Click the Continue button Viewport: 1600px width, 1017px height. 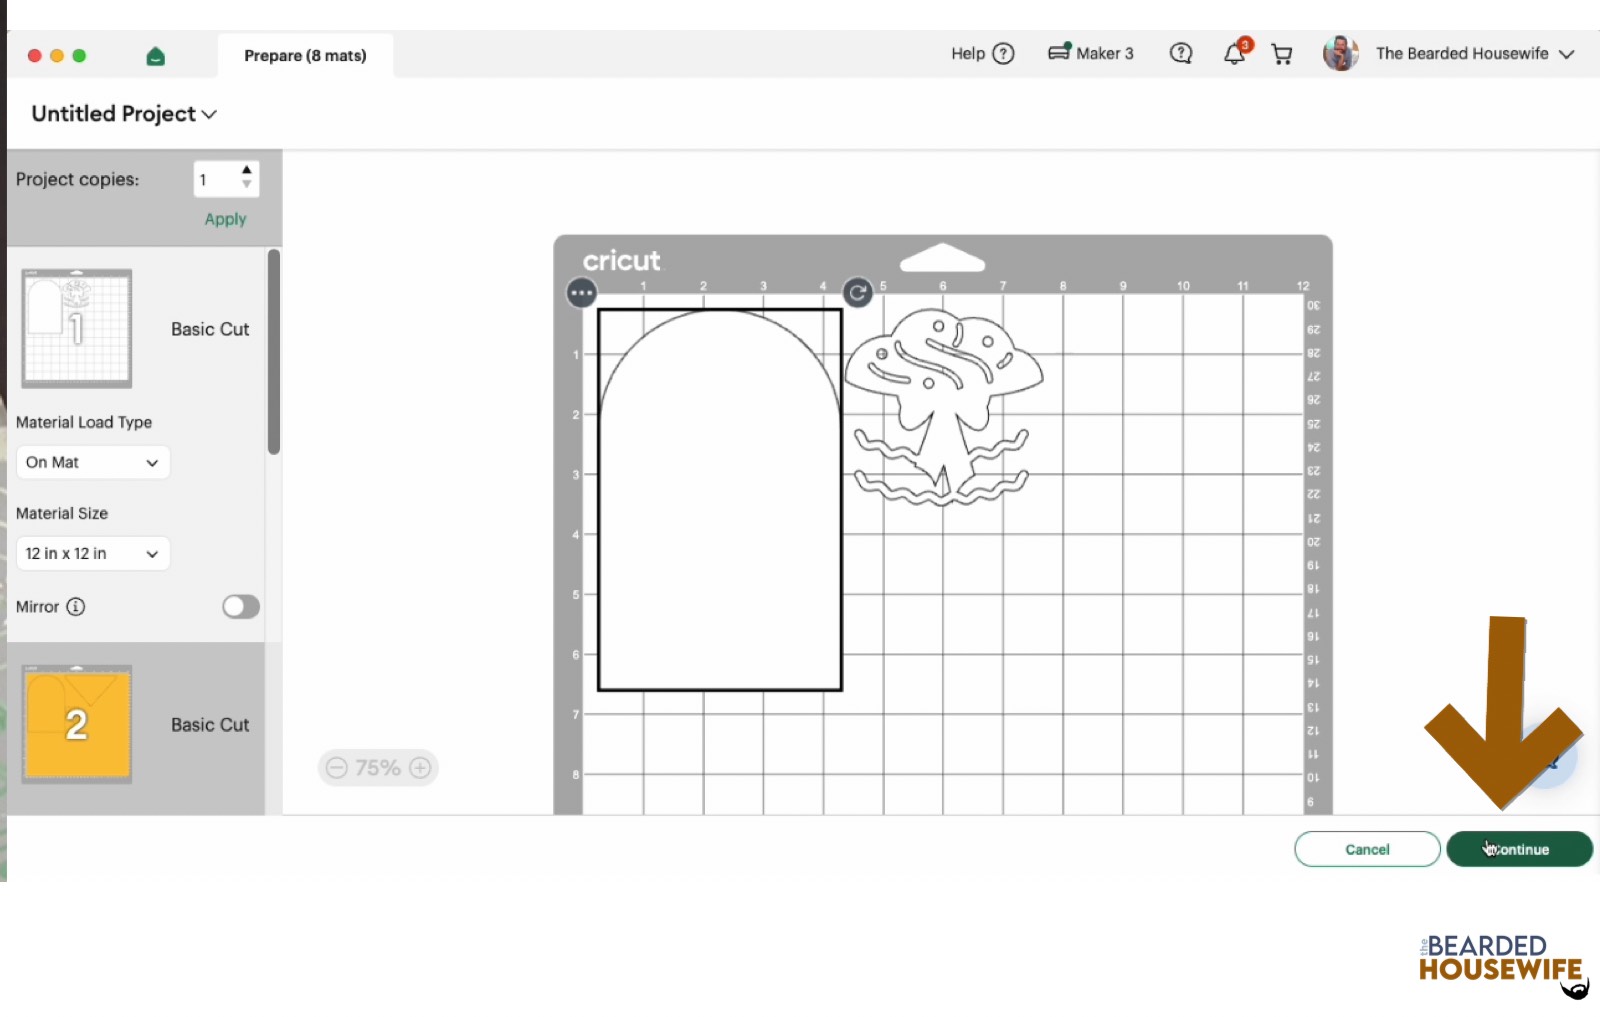(x=1519, y=849)
